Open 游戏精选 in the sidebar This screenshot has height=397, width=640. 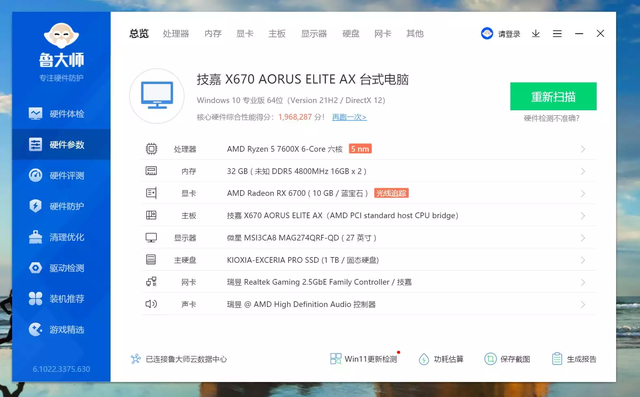pyautogui.click(x=61, y=330)
